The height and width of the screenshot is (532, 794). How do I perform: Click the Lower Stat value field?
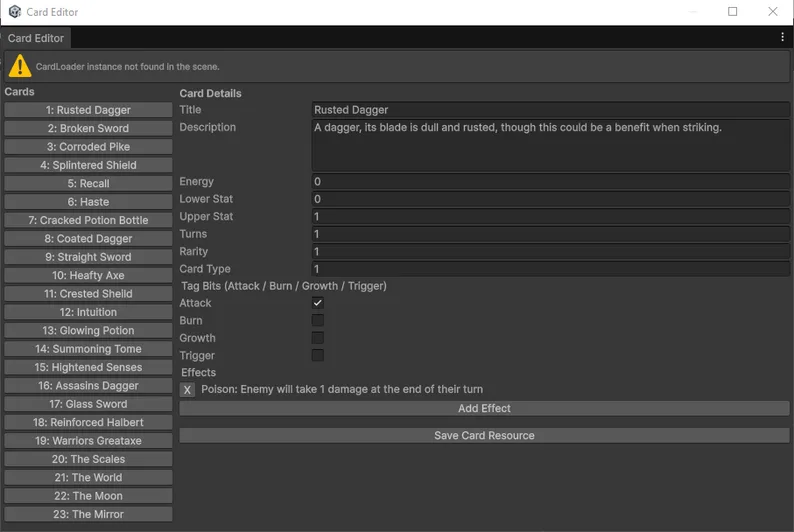tap(550, 199)
